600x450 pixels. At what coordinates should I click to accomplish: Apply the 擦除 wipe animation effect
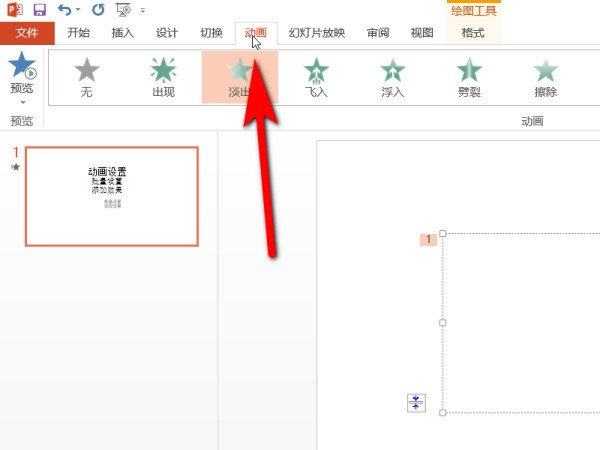(546, 78)
